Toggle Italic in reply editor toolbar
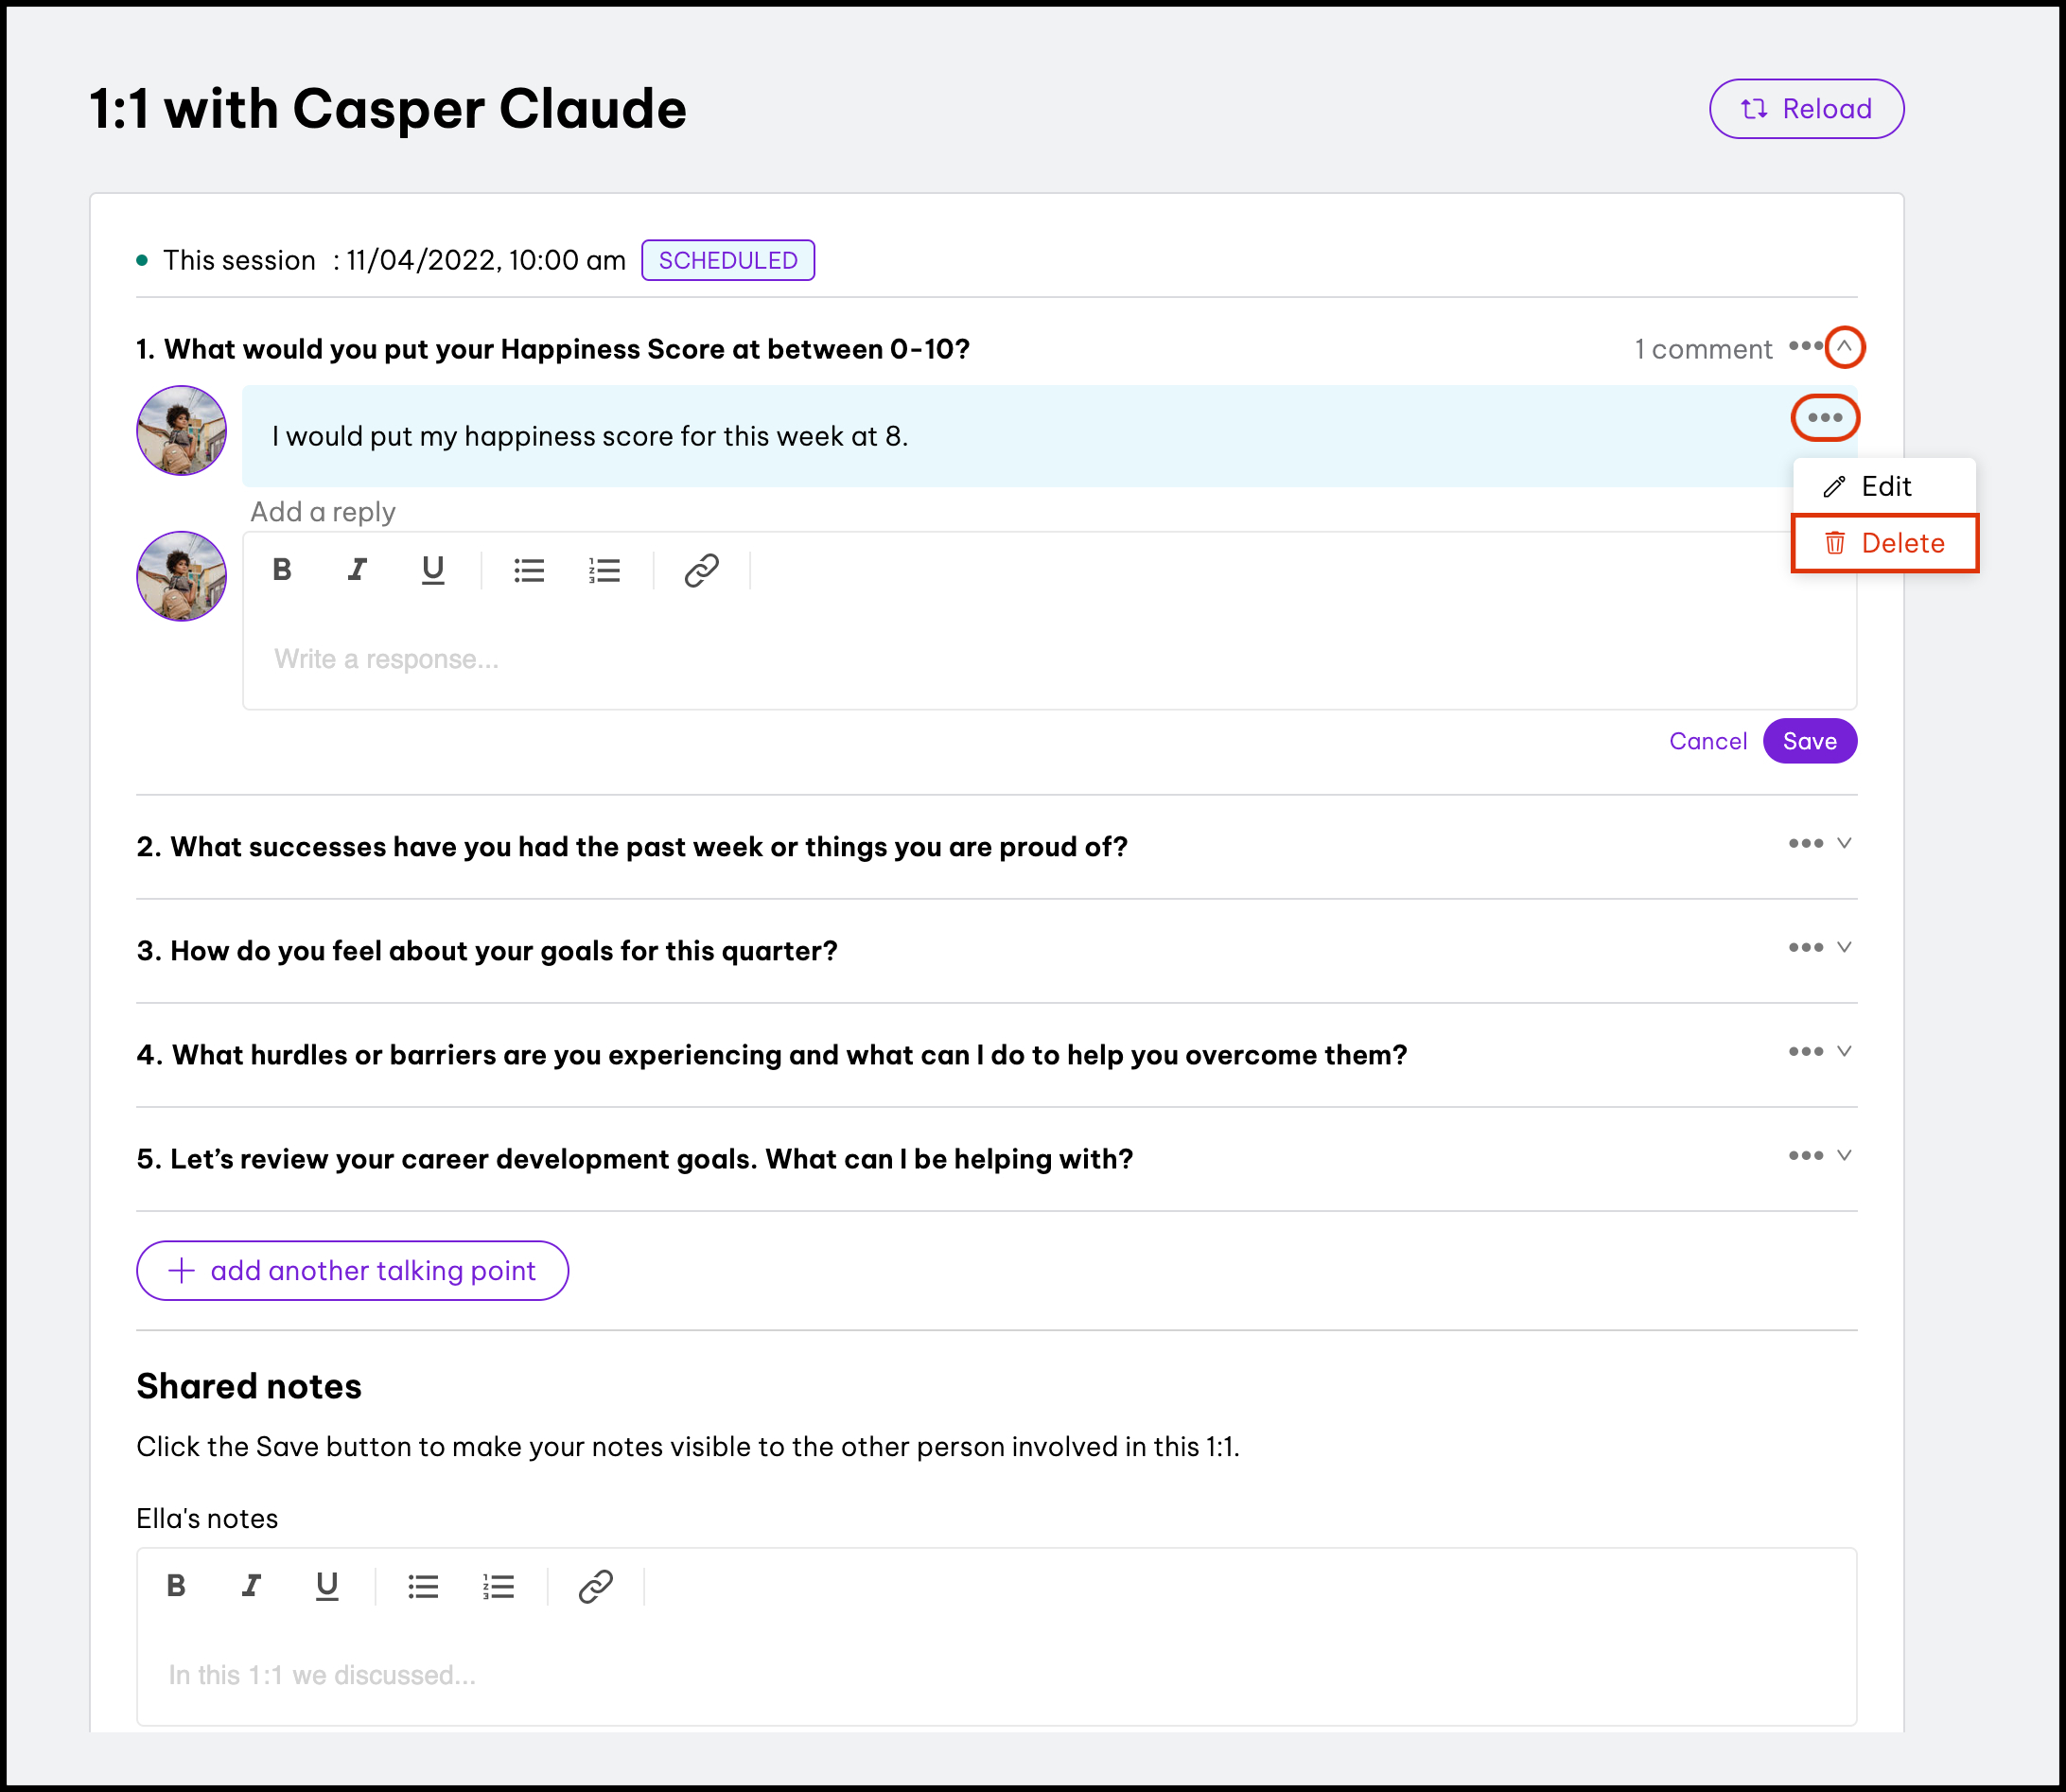2066x1792 pixels. click(357, 570)
